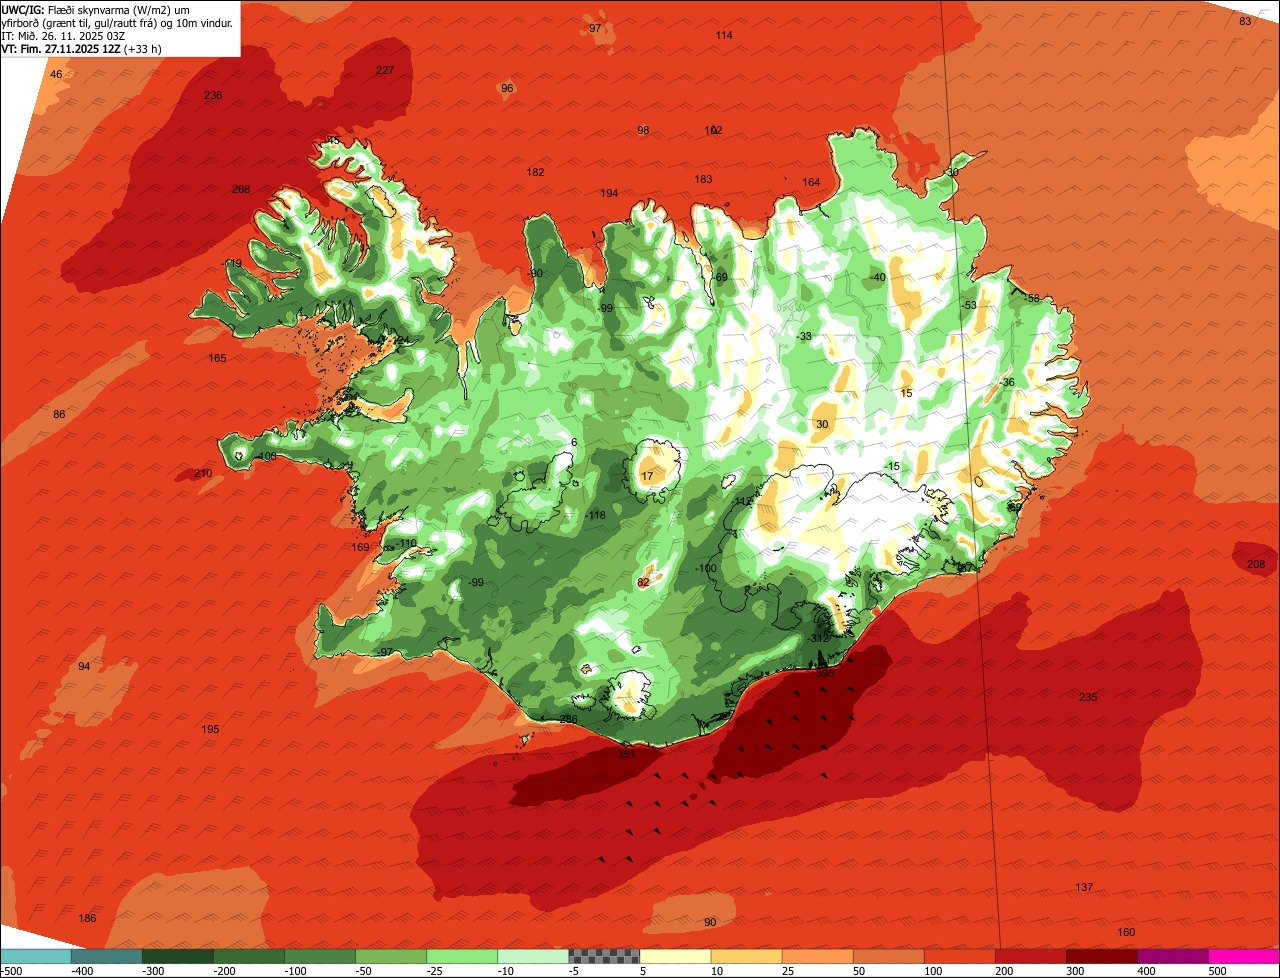This screenshot has width=1280, height=978.
Task: Click the legend swatch between -100 and -50
Action: [x=319, y=956]
